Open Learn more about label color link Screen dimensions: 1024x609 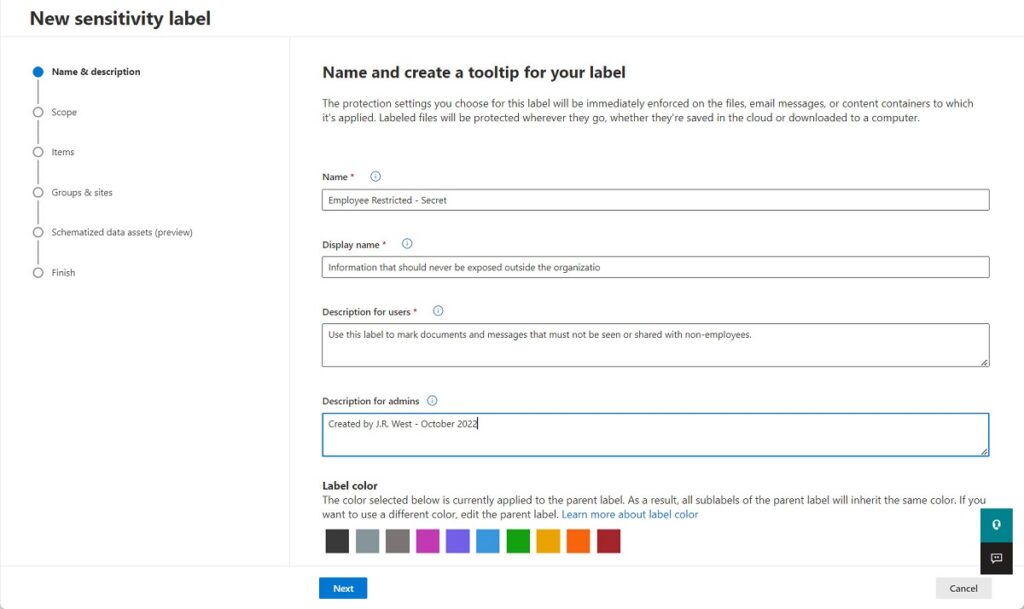[x=630, y=514]
